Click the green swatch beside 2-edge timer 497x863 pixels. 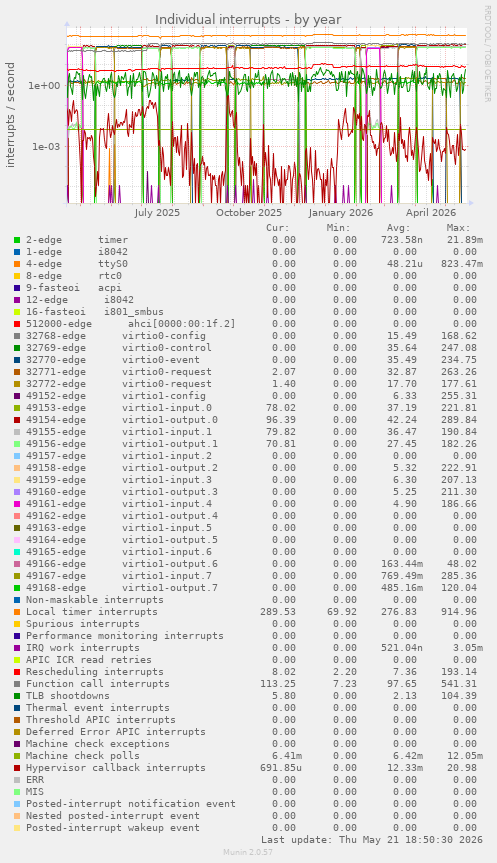click(17, 240)
